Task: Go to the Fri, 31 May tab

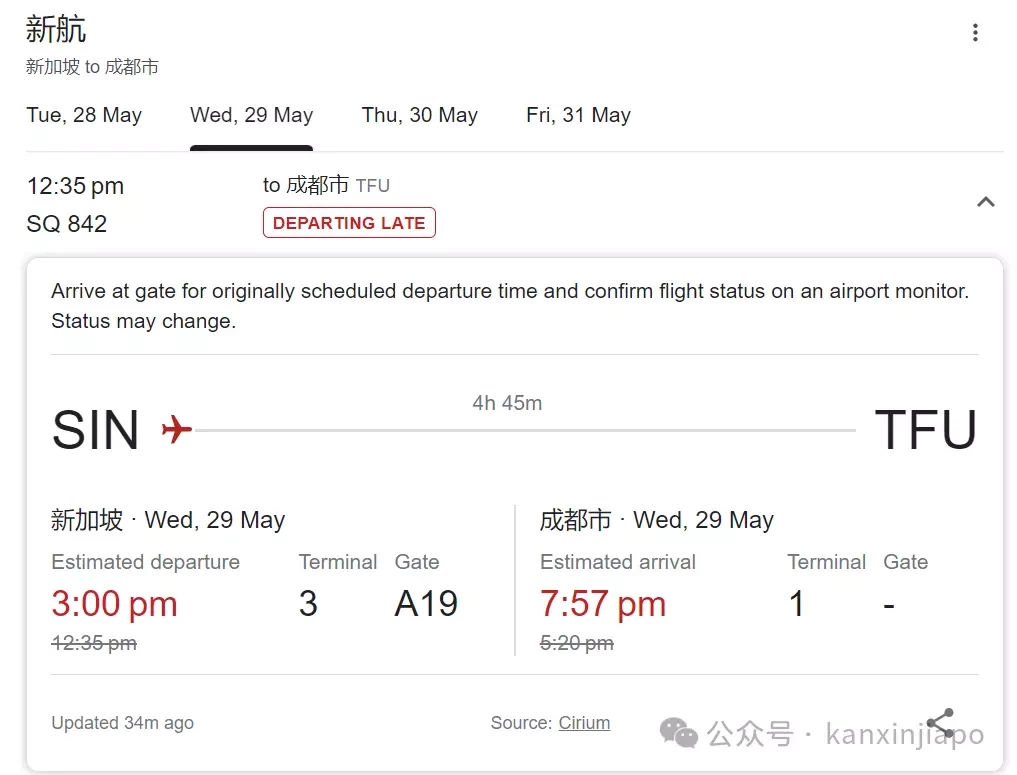Action: (x=579, y=115)
